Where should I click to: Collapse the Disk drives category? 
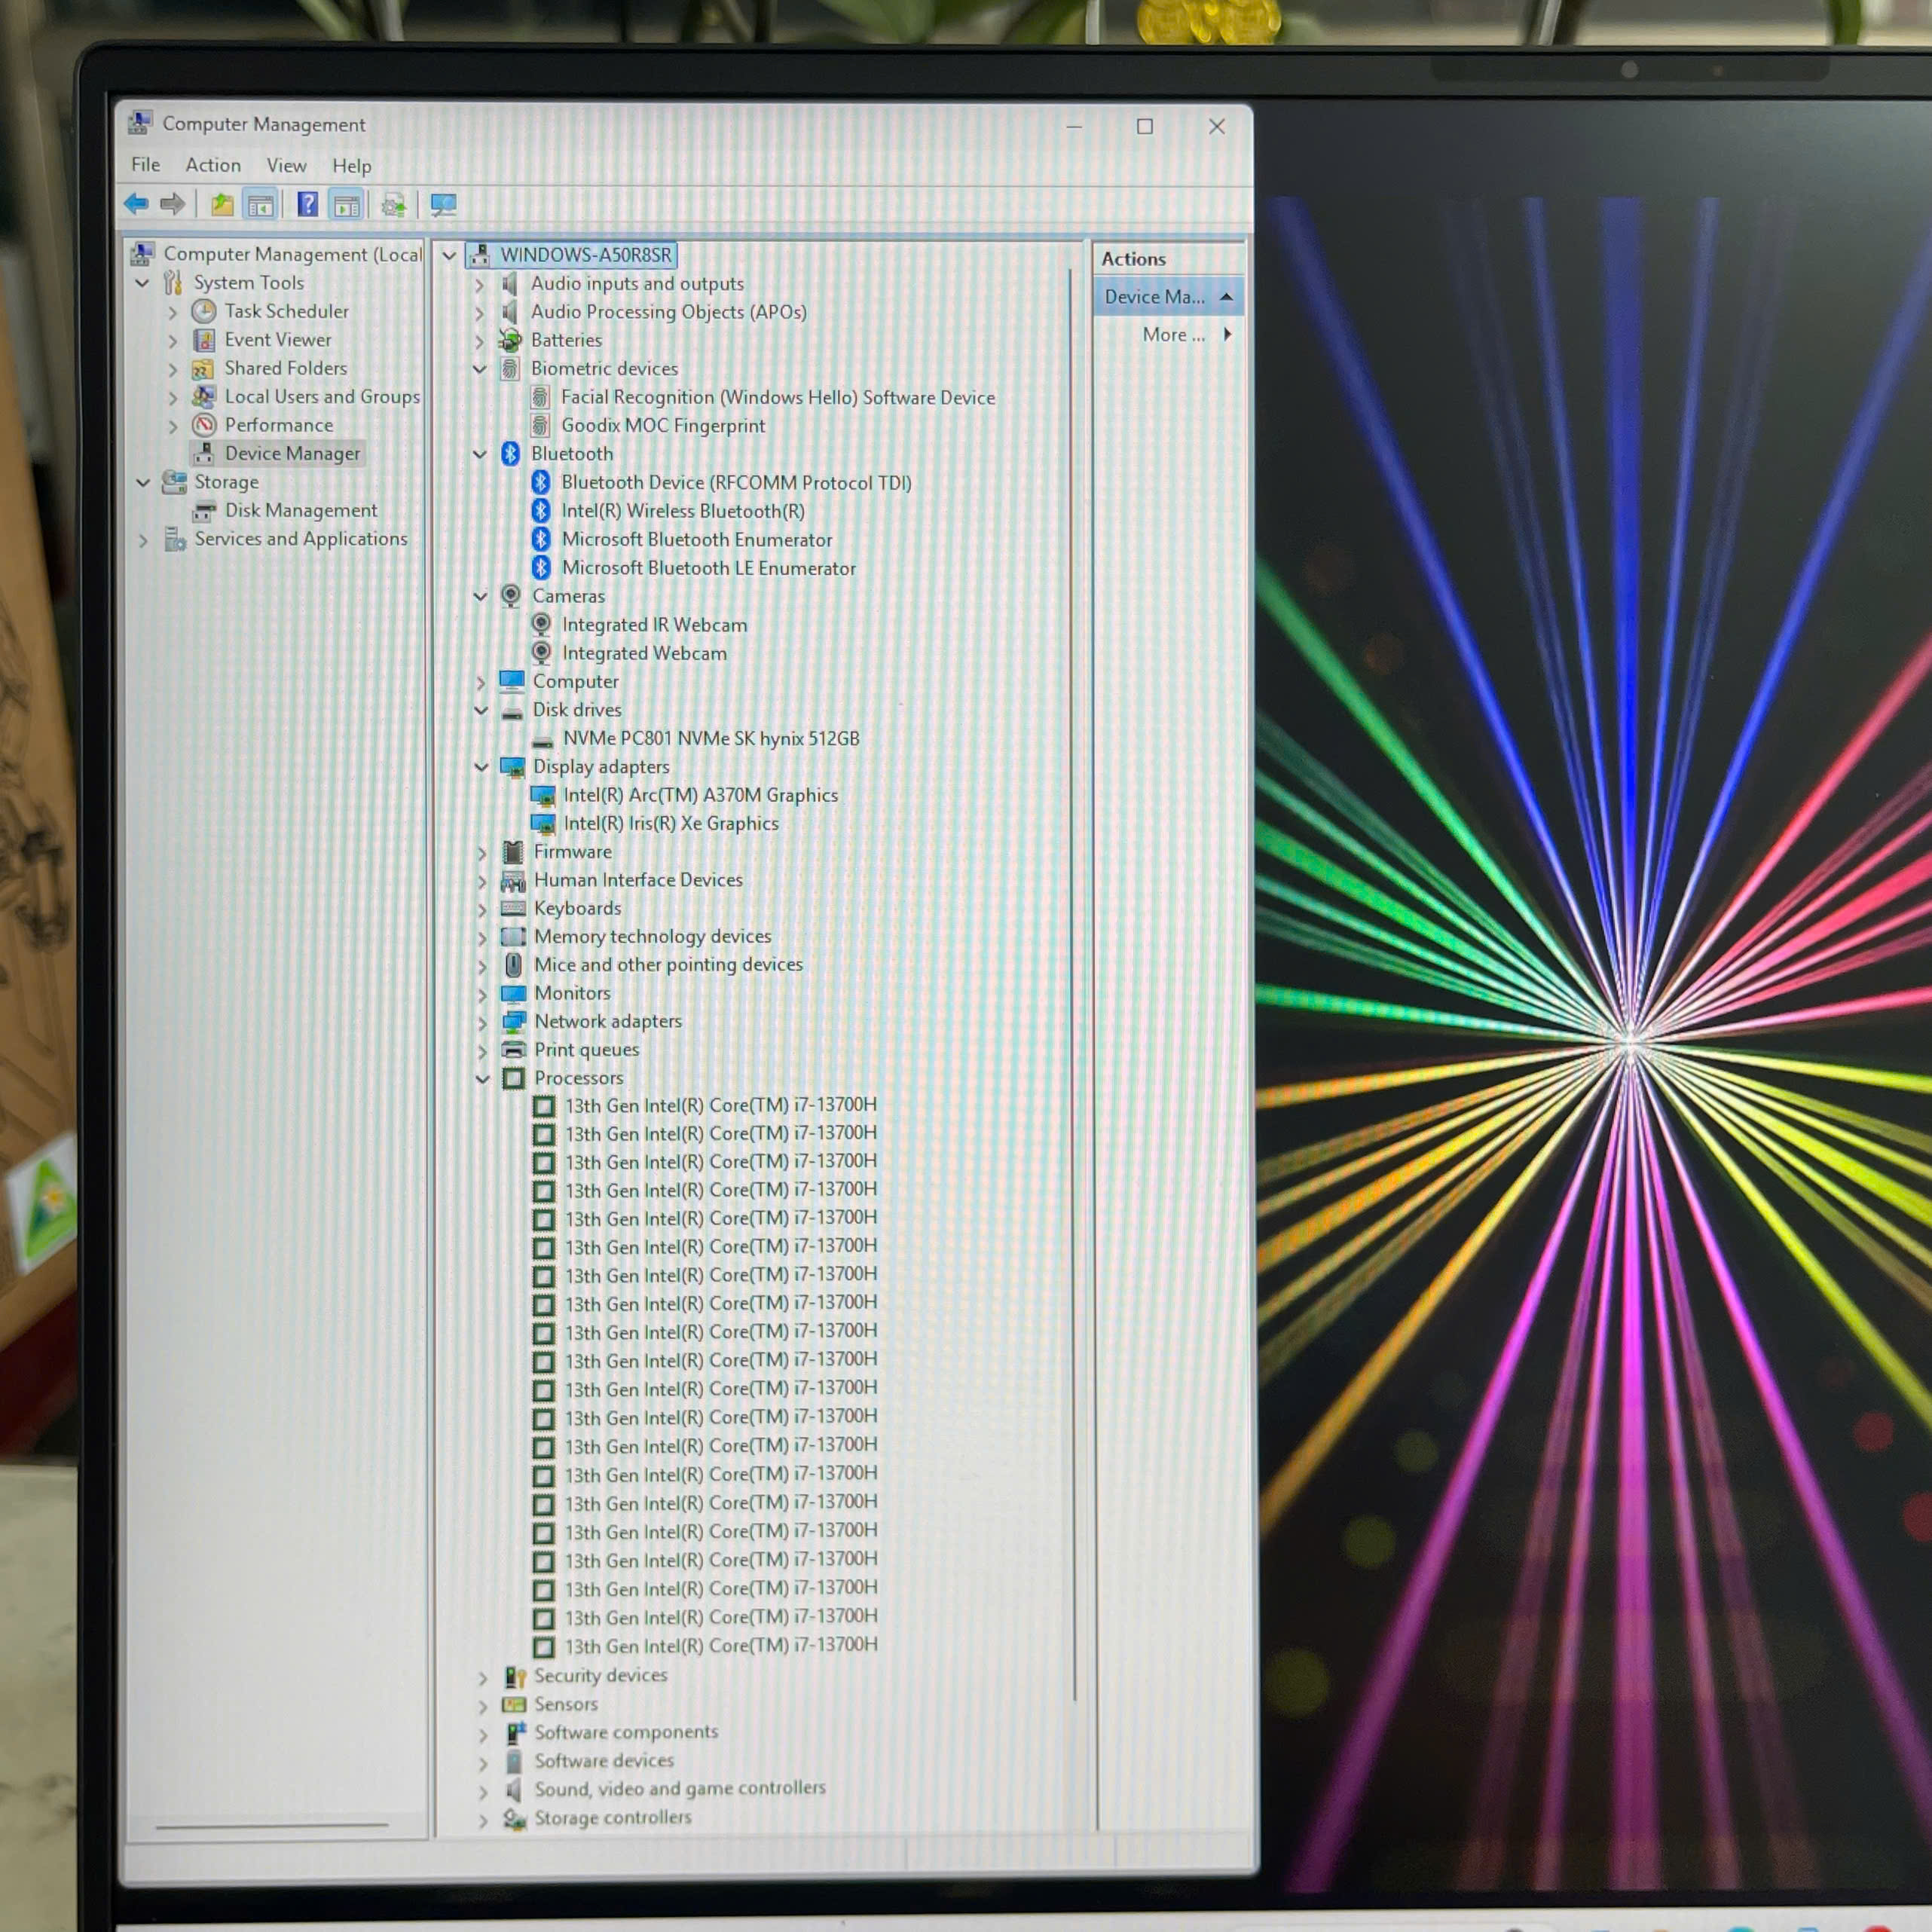pyautogui.click(x=481, y=710)
